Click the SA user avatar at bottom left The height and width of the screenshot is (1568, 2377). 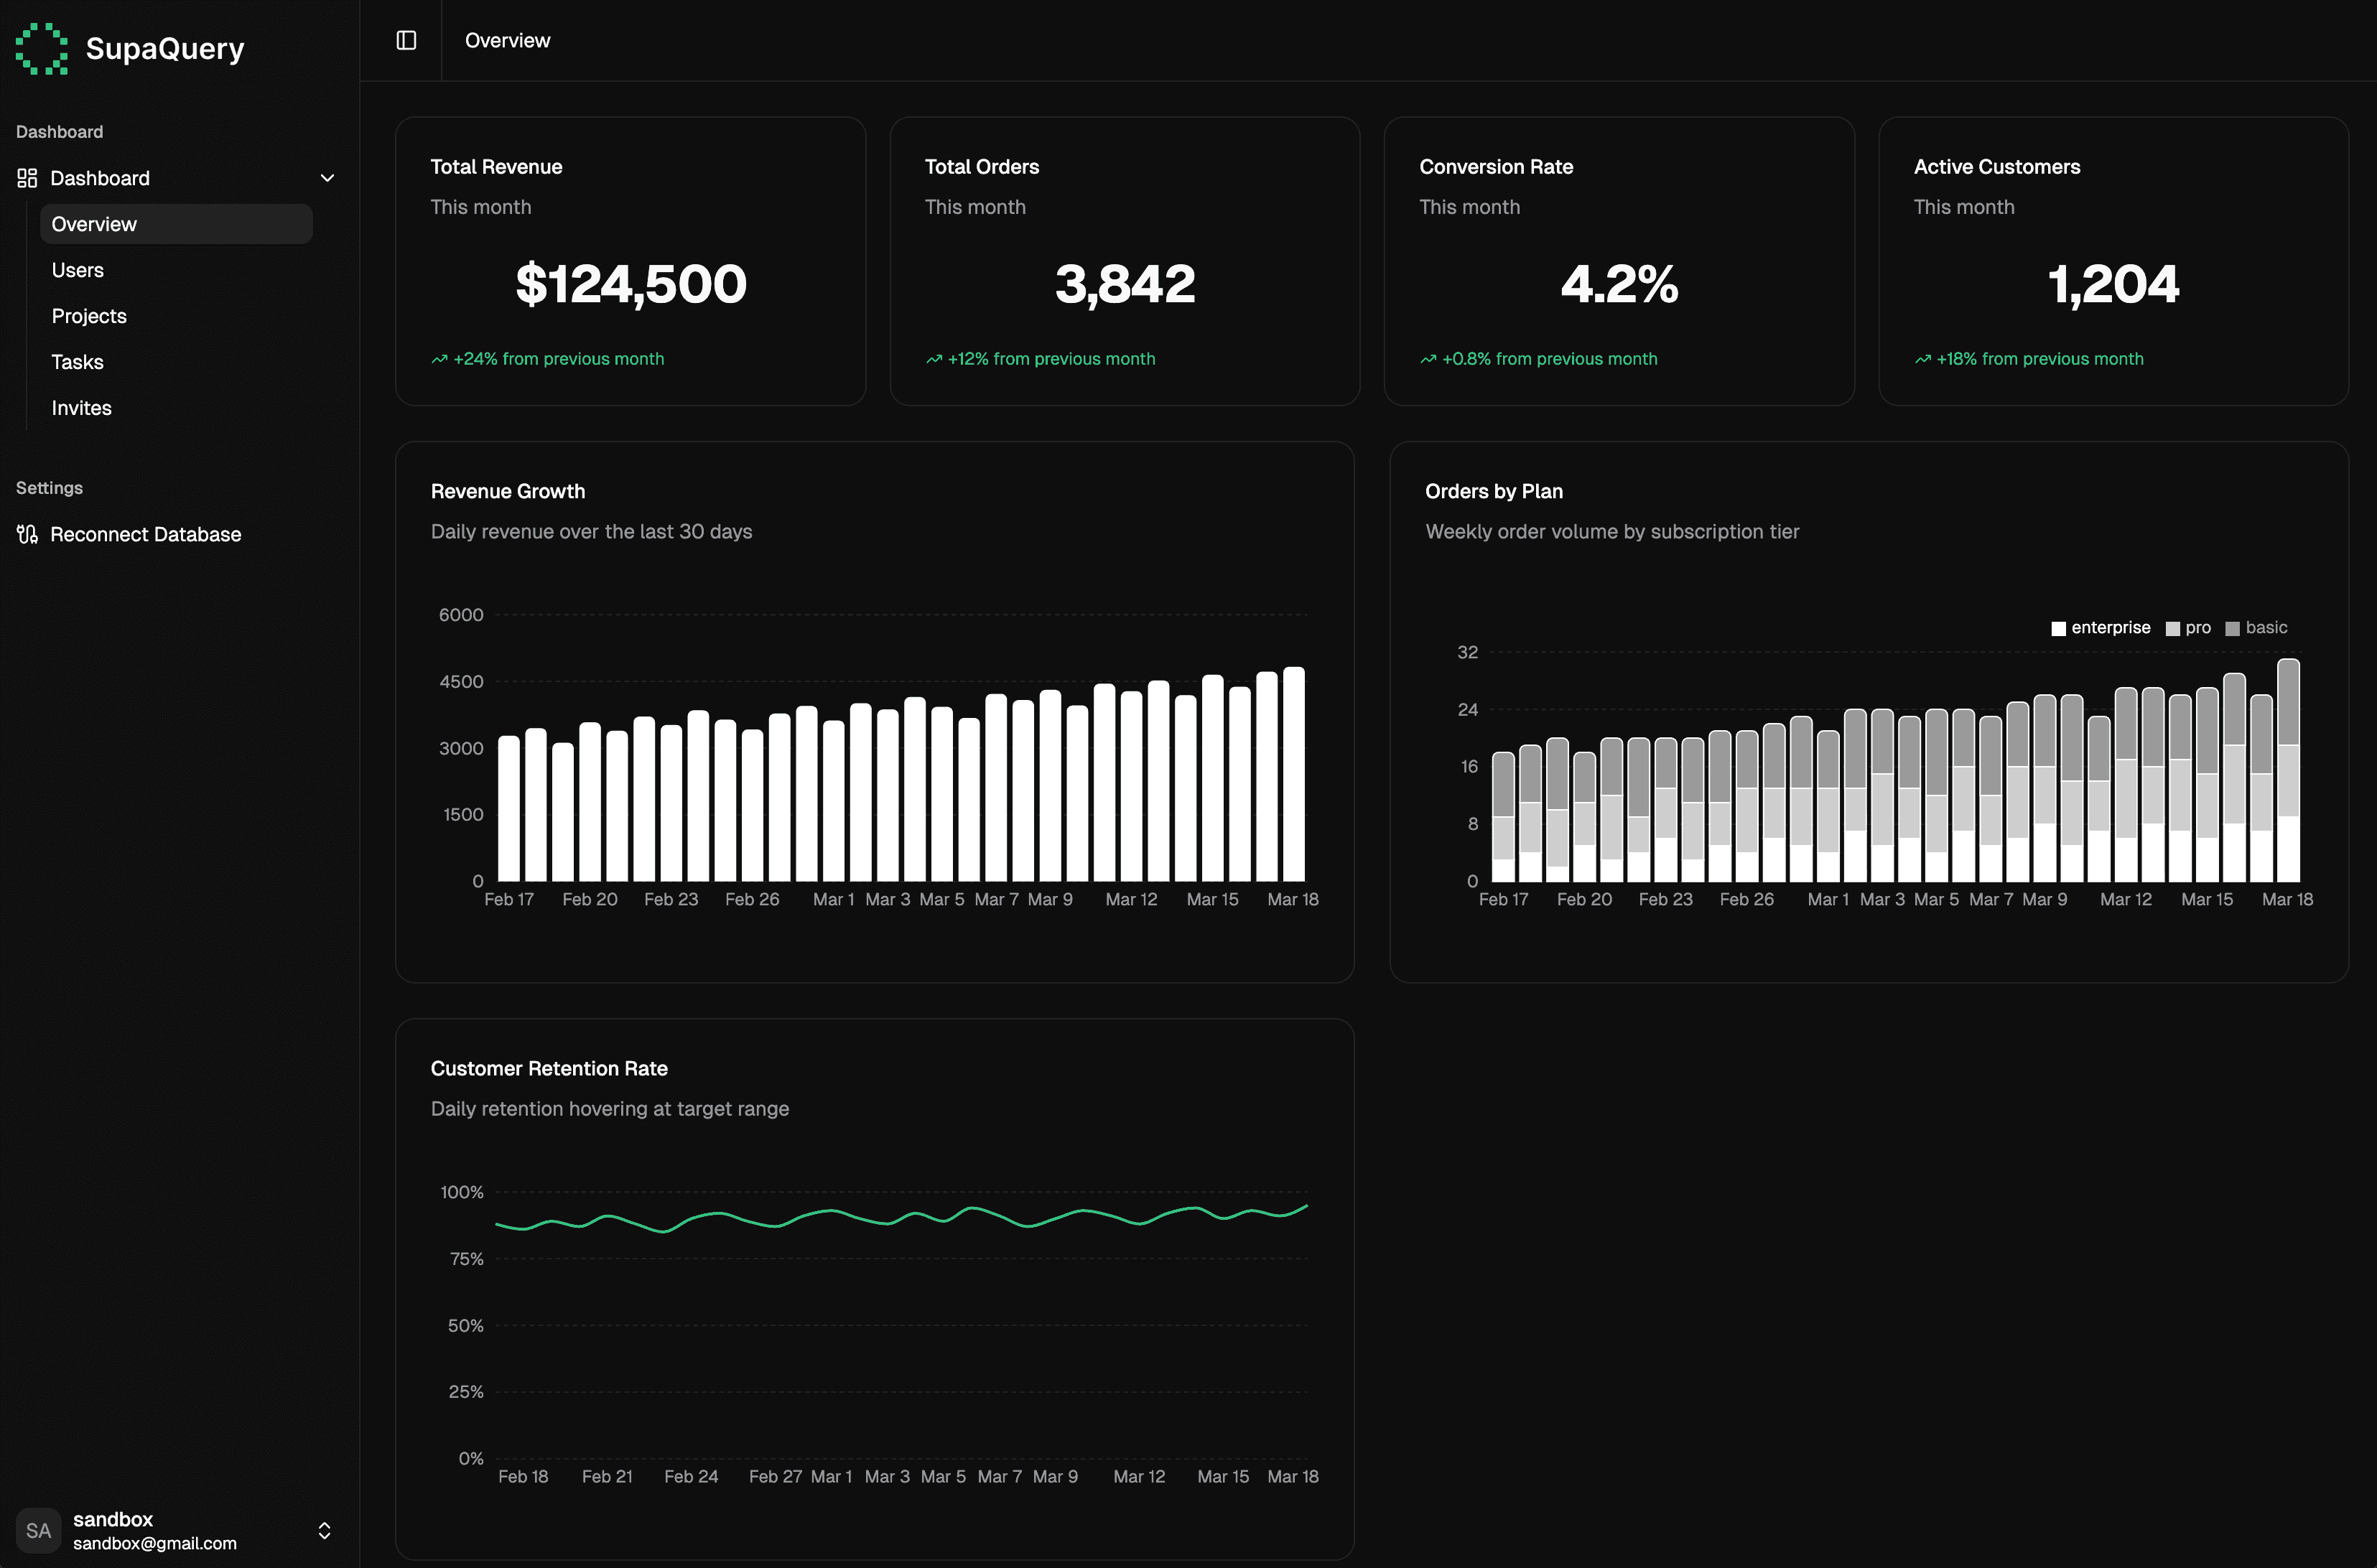tap(39, 1530)
